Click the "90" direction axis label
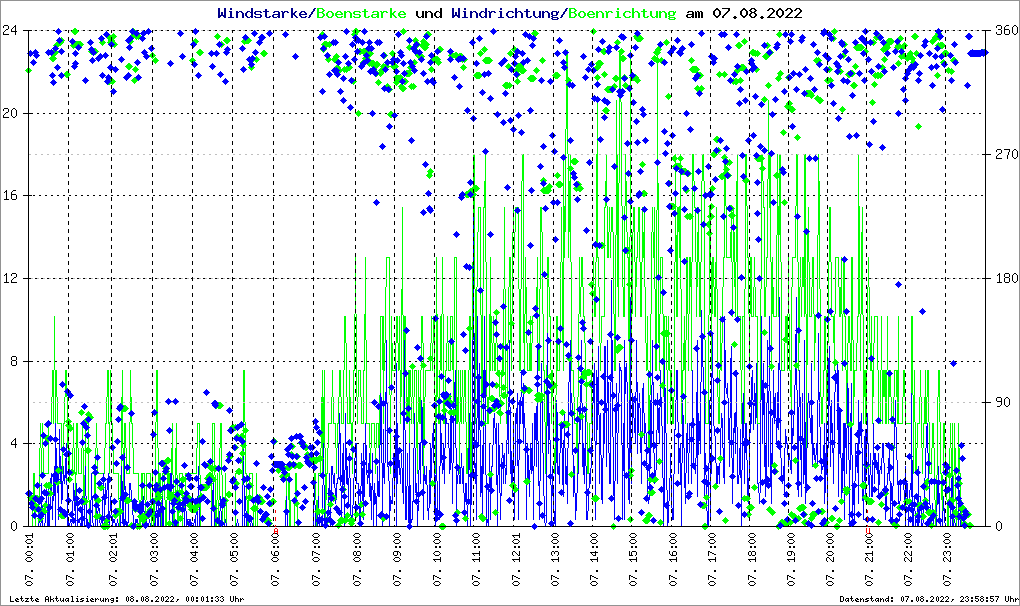This screenshot has height=606, width=1020. [x=1002, y=402]
